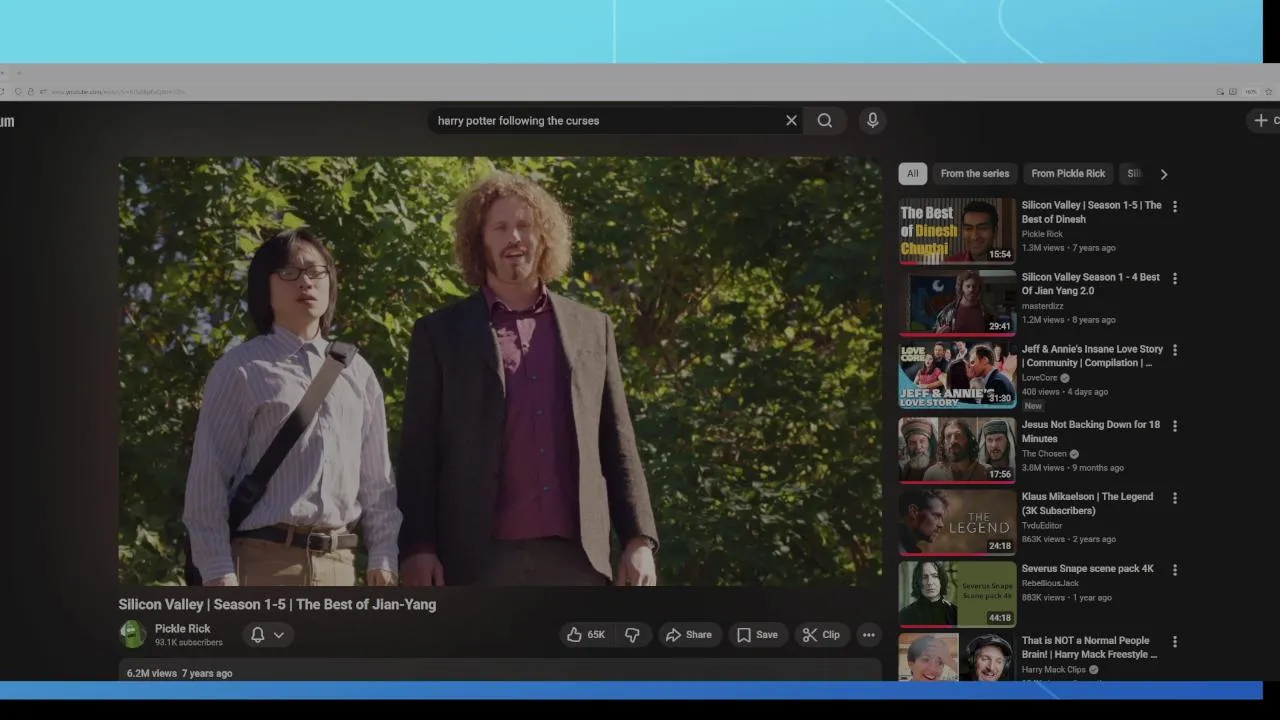Select the From the series chip
Viewport: 1280px width, 720px height.
[x=975, y=174]
